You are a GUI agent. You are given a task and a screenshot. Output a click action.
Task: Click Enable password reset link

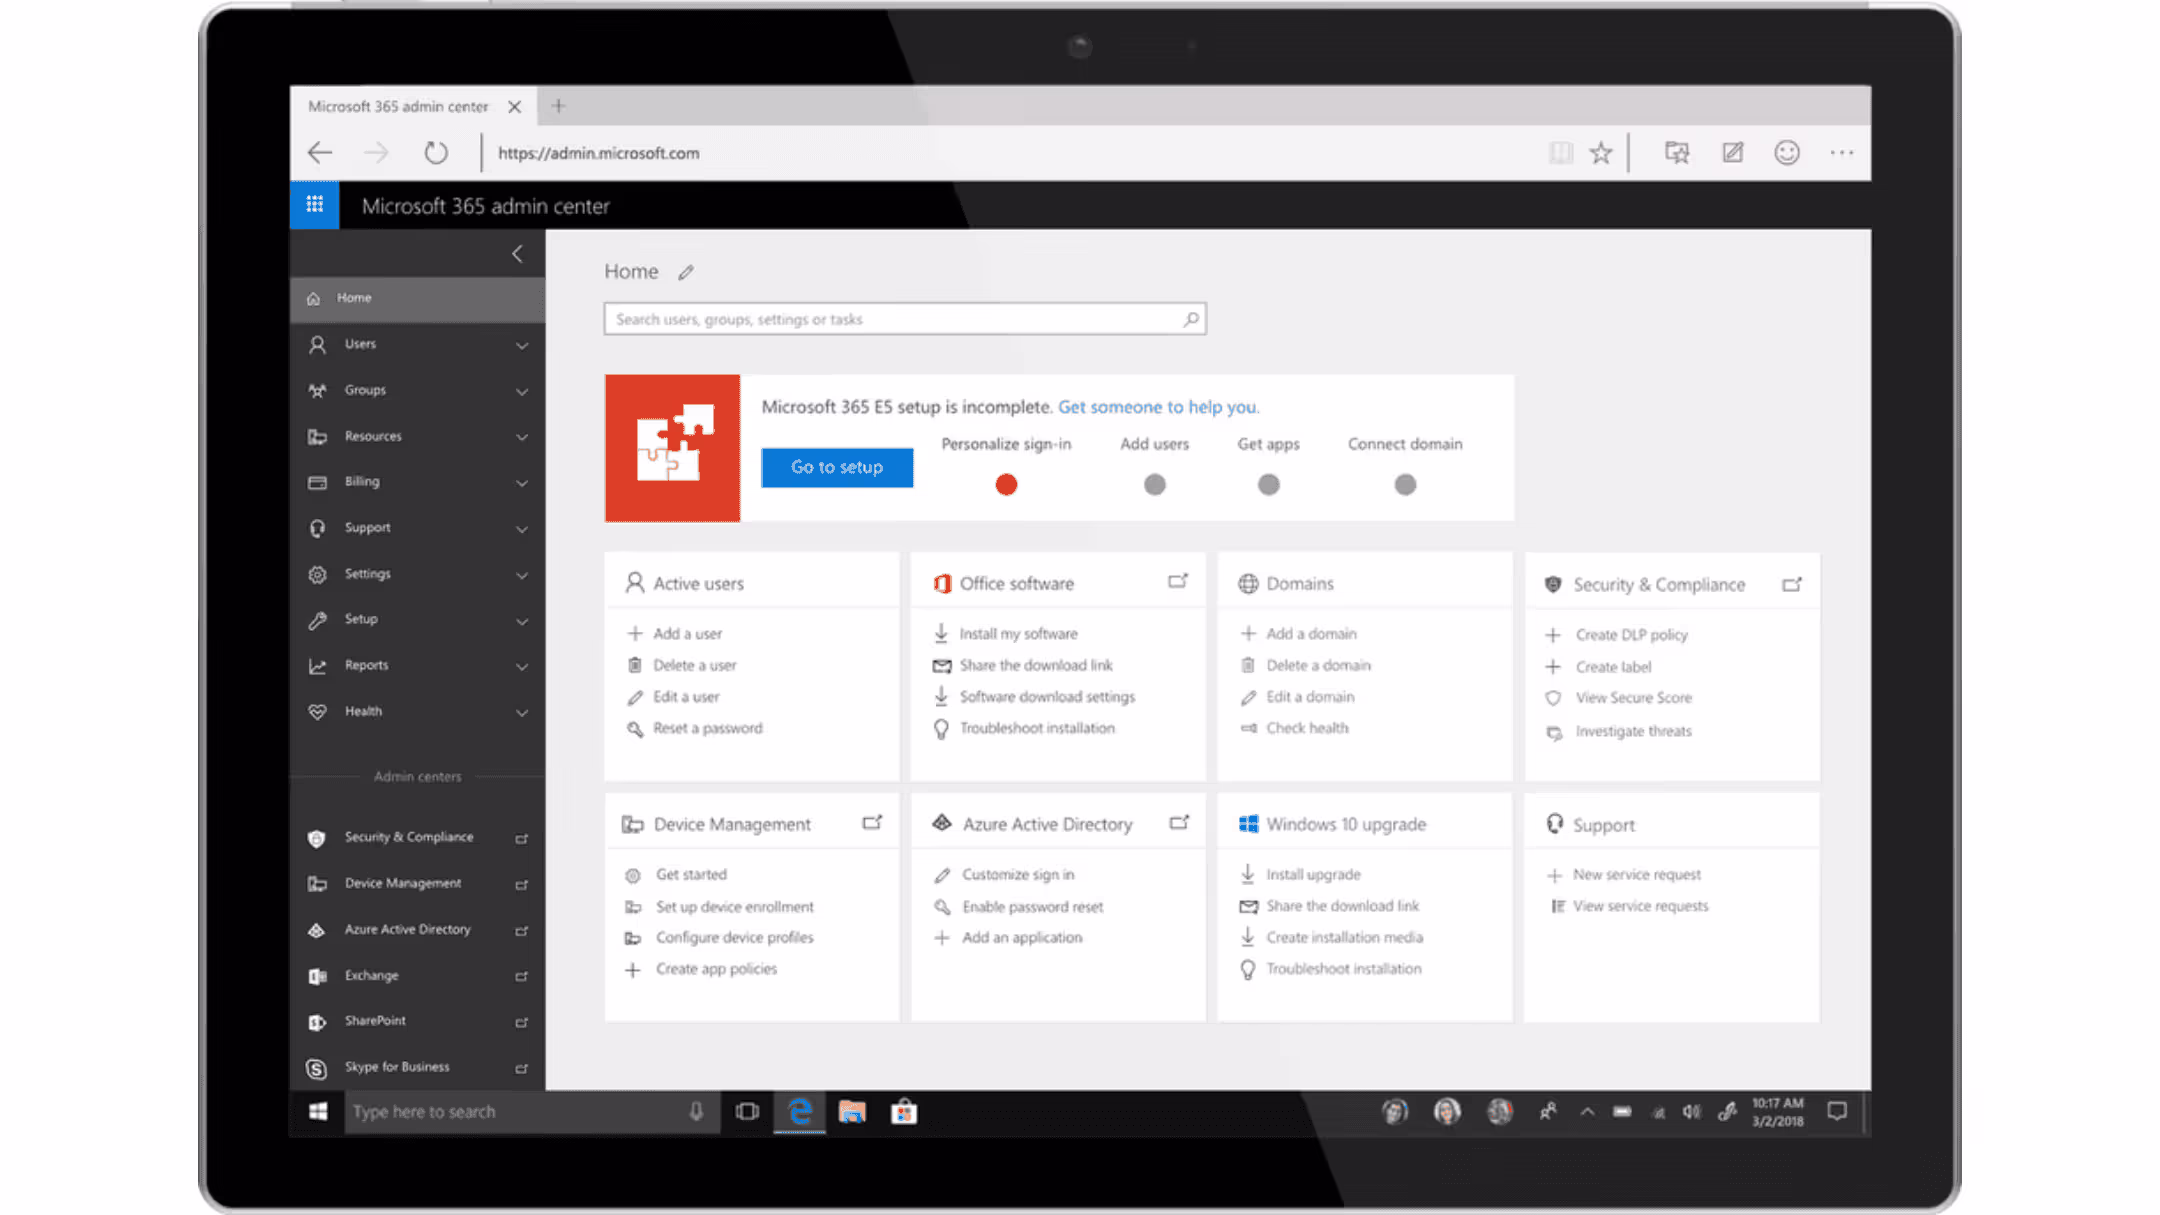click(x=1032, y=907)
